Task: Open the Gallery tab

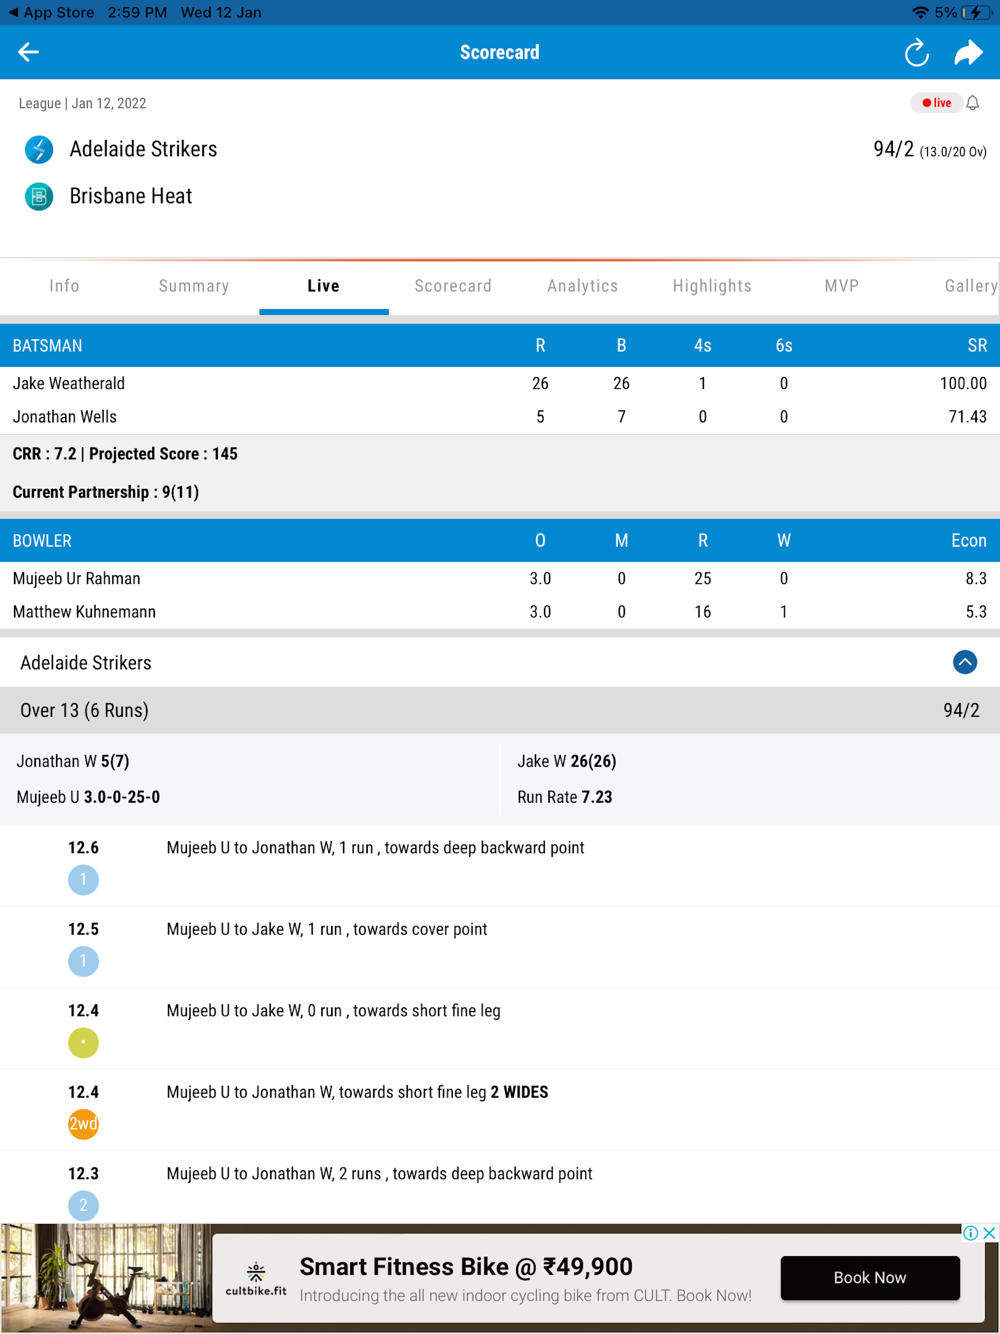Action: pyautogui.click(x=970, y=286)
